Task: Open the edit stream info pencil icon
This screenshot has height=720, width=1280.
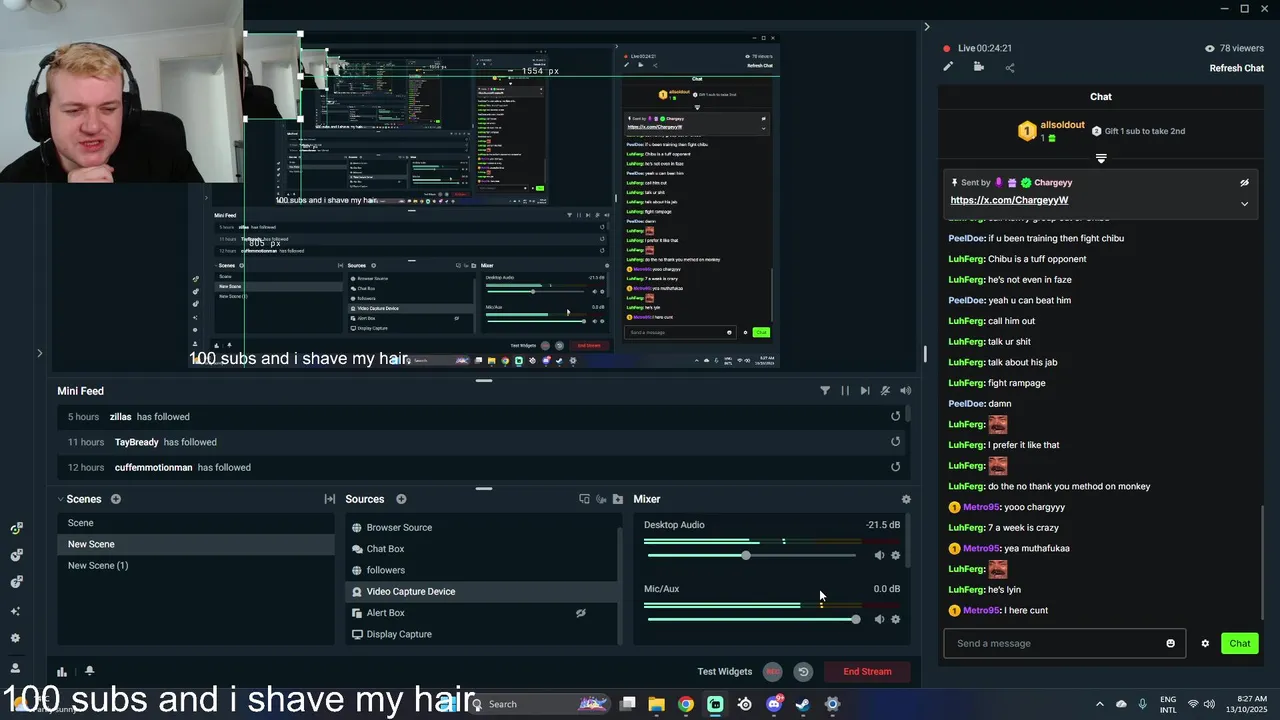Action: [x=948, y=67]
